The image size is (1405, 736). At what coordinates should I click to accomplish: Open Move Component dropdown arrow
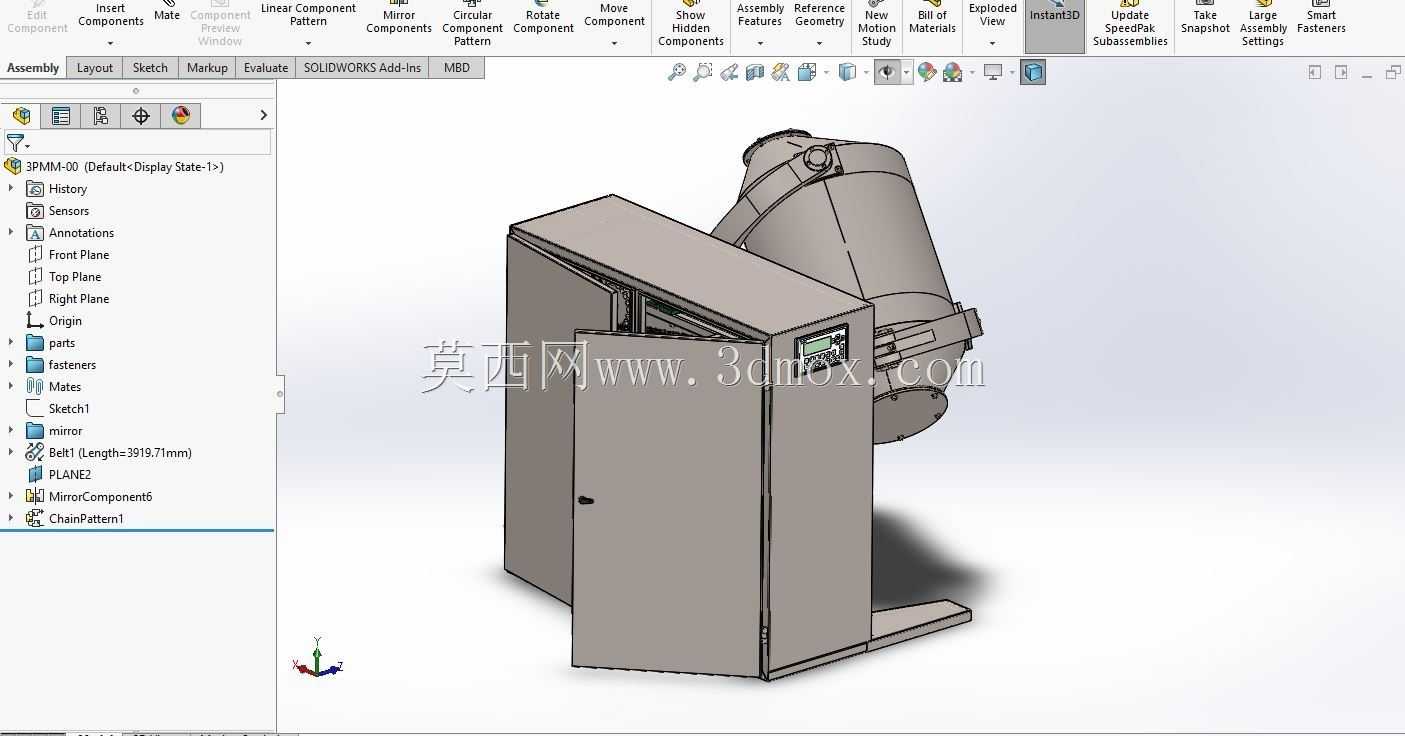[x=614, y=44]
